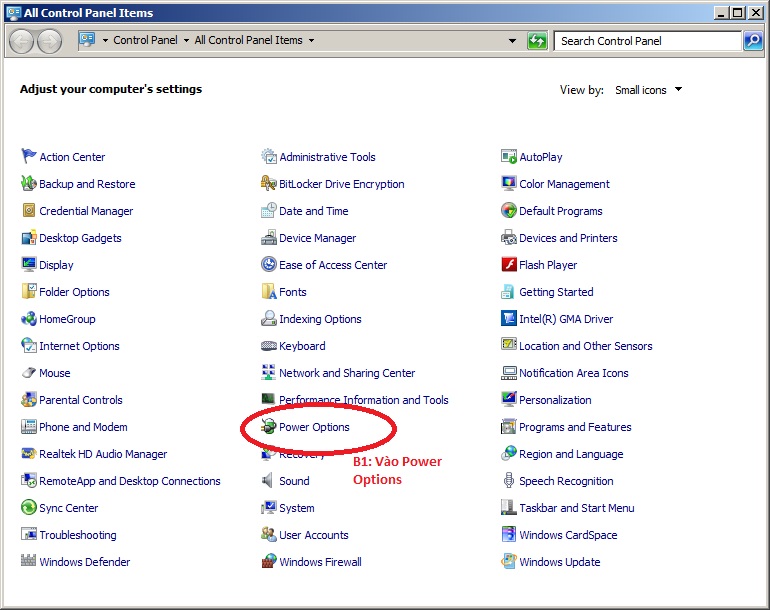Open the address bar history dropdown
Viewport: 770px width, 610px height.
coord(512,41)
